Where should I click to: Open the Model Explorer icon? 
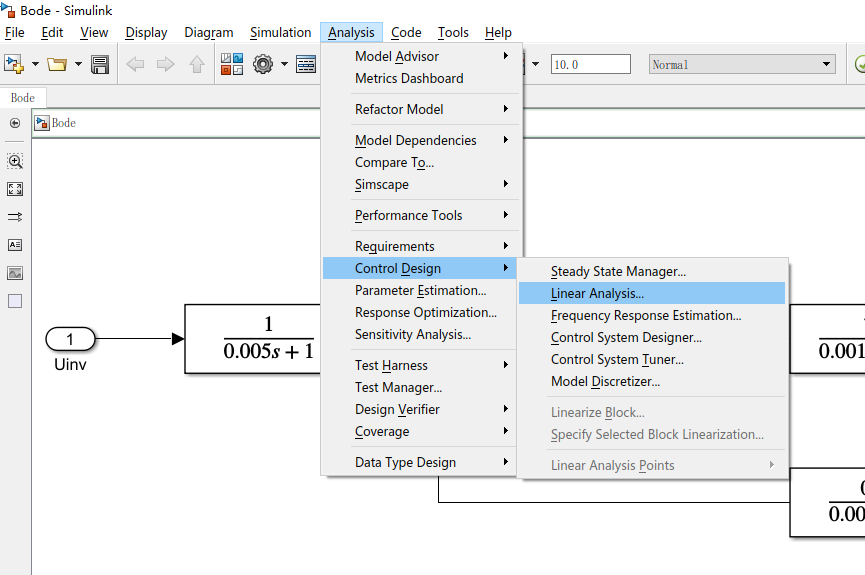pos(306,64)
